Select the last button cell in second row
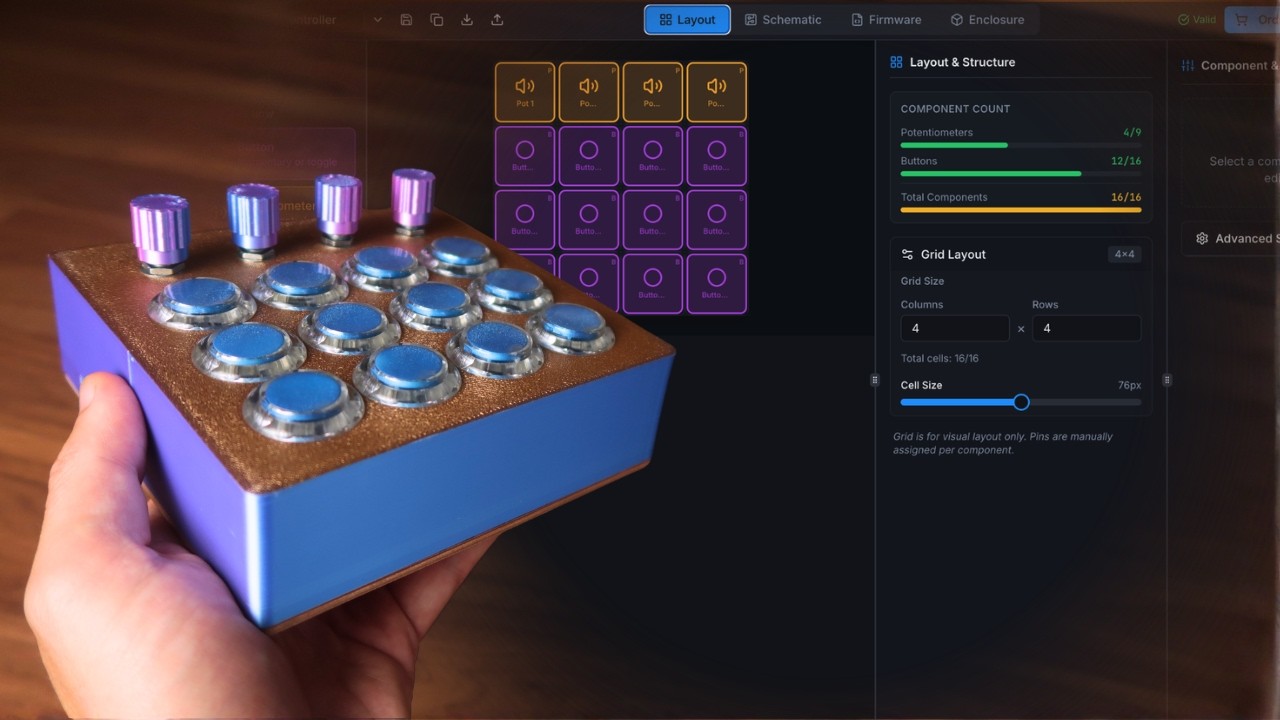This screenshot has width=1280, height=720. 717,156
